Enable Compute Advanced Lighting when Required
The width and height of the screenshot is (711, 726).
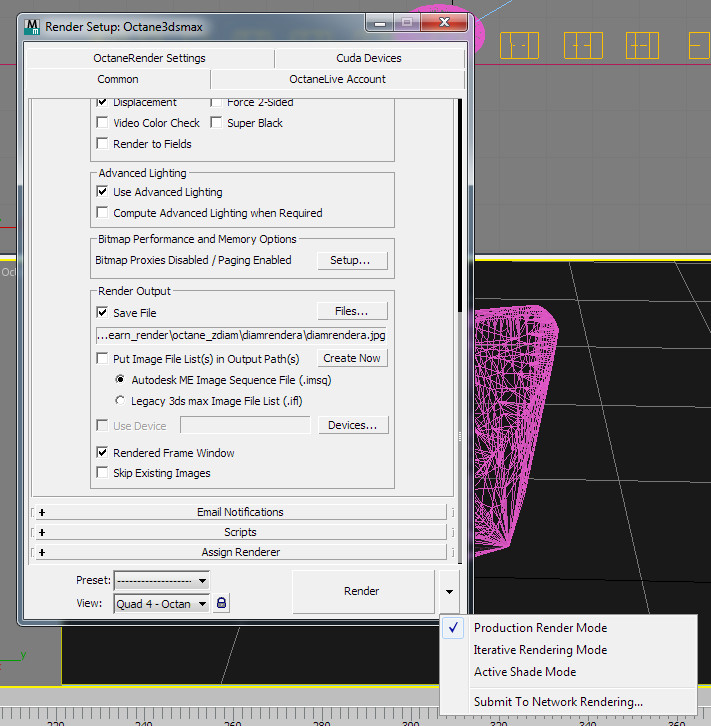[102, 212]
